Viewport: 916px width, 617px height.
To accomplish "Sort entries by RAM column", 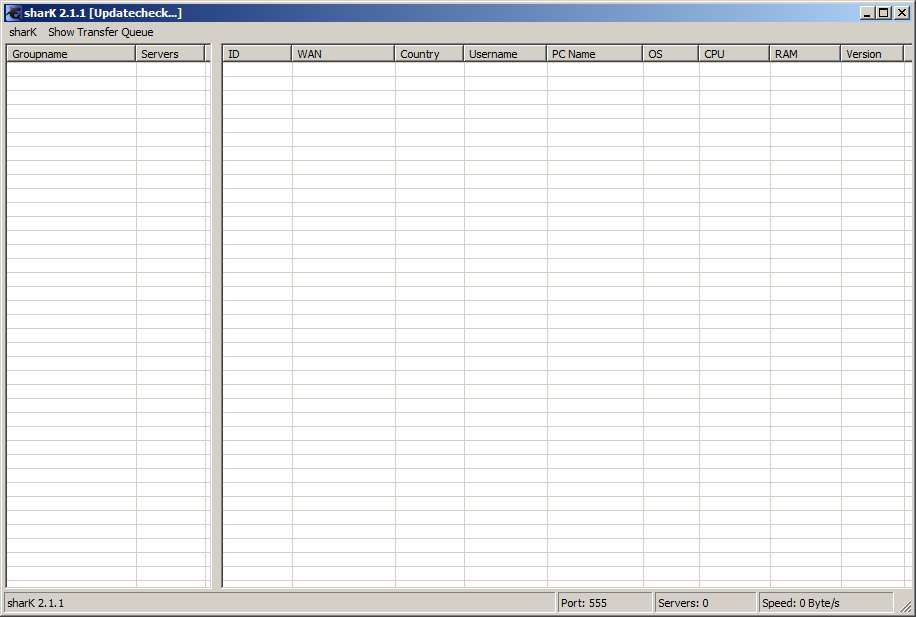I will [805, 54].
